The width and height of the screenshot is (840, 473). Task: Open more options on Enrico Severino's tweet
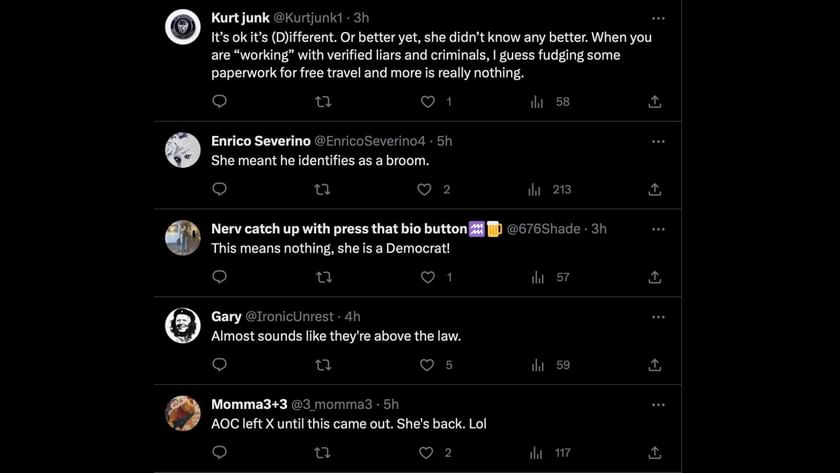658,141
